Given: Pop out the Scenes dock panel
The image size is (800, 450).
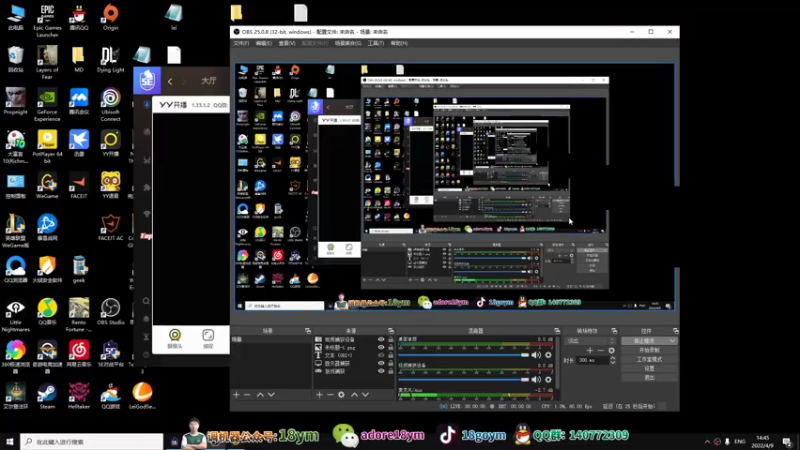Looking at the screenshot, I should point(308,331).
